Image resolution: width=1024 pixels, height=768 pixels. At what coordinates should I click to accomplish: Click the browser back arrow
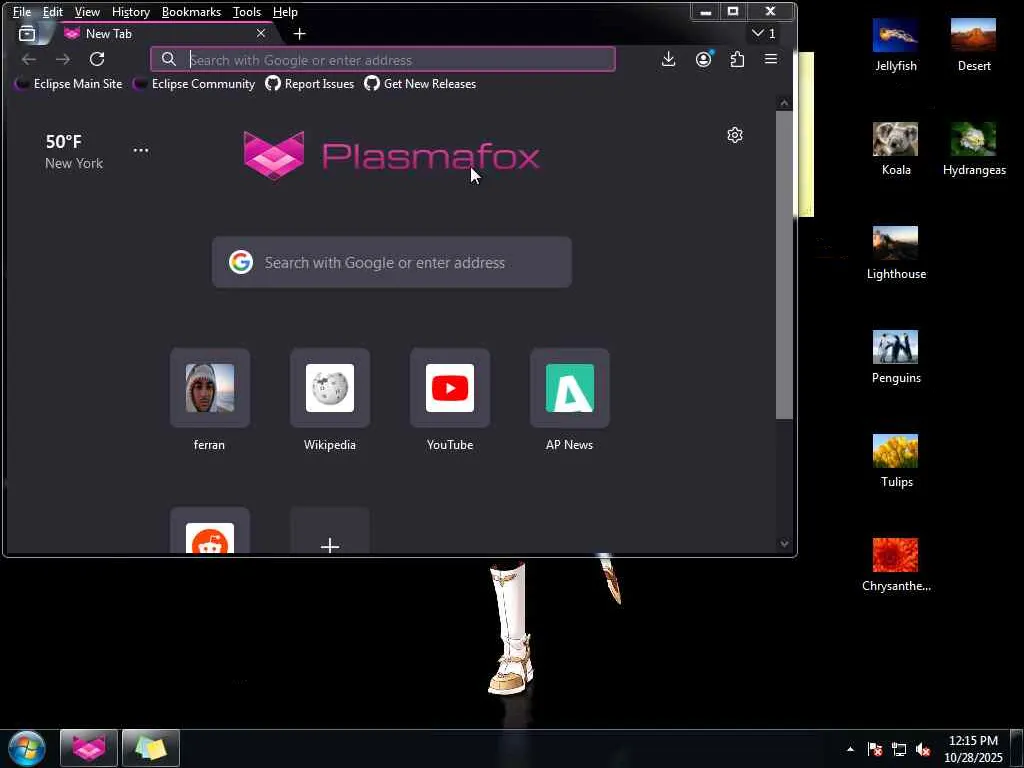[29, 59]
